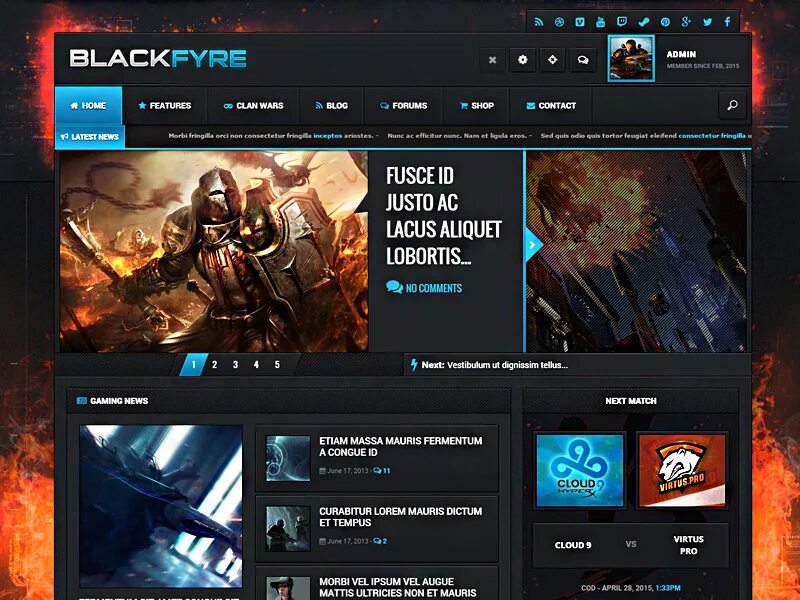Open the 'inceptos' ticker link
Screen dimensions: 800x600
328,136
